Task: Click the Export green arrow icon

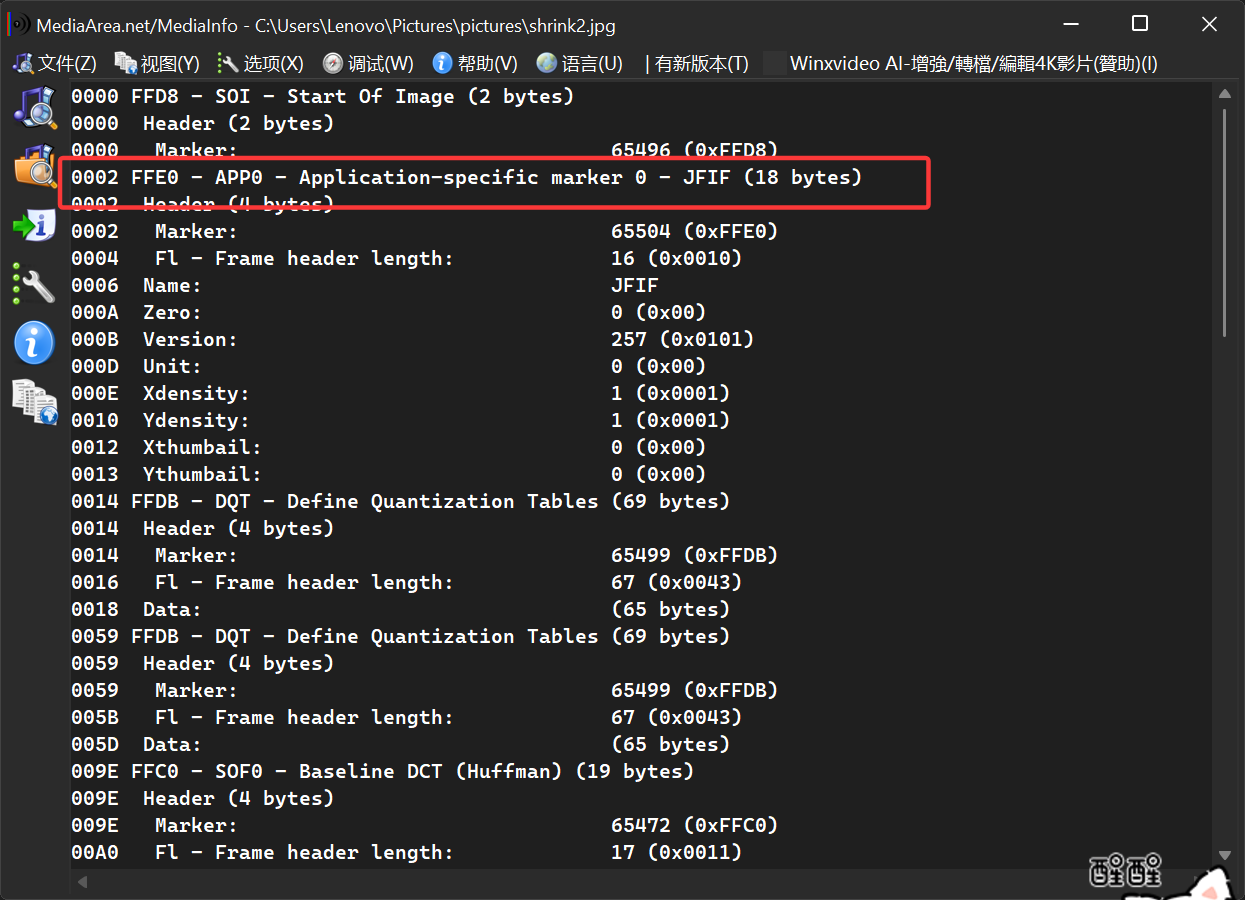Action: (x=34, y=225)
